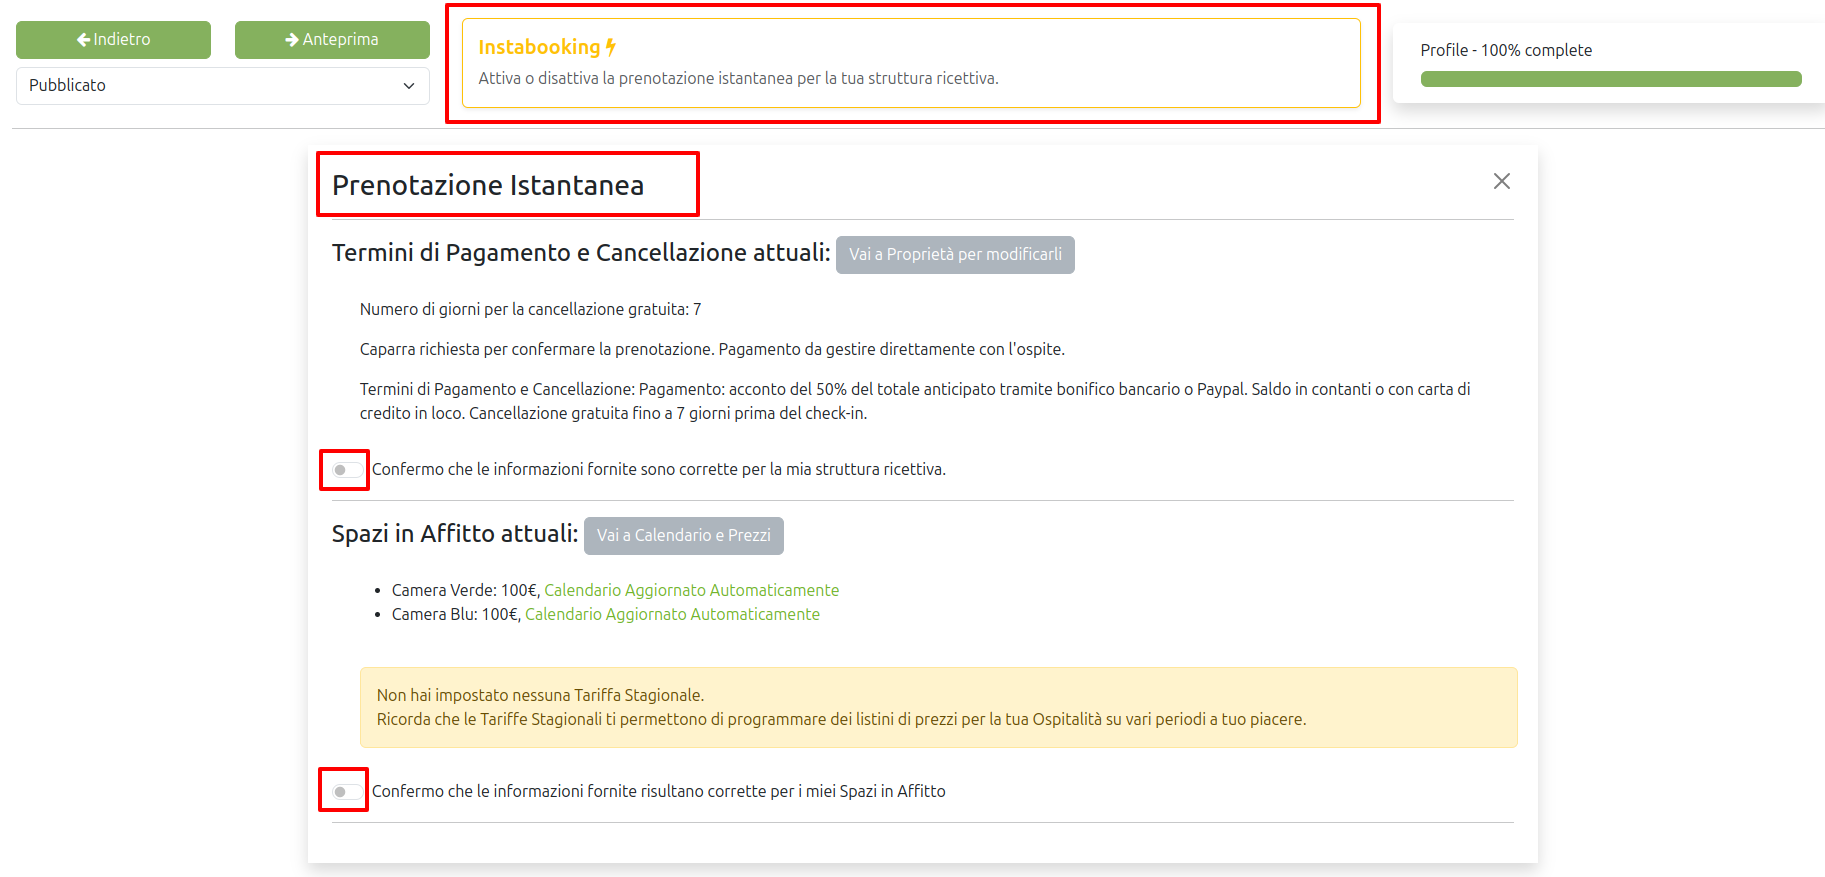
Task: Open Camera Blu calendario aggiornato link
Action: 672,615
